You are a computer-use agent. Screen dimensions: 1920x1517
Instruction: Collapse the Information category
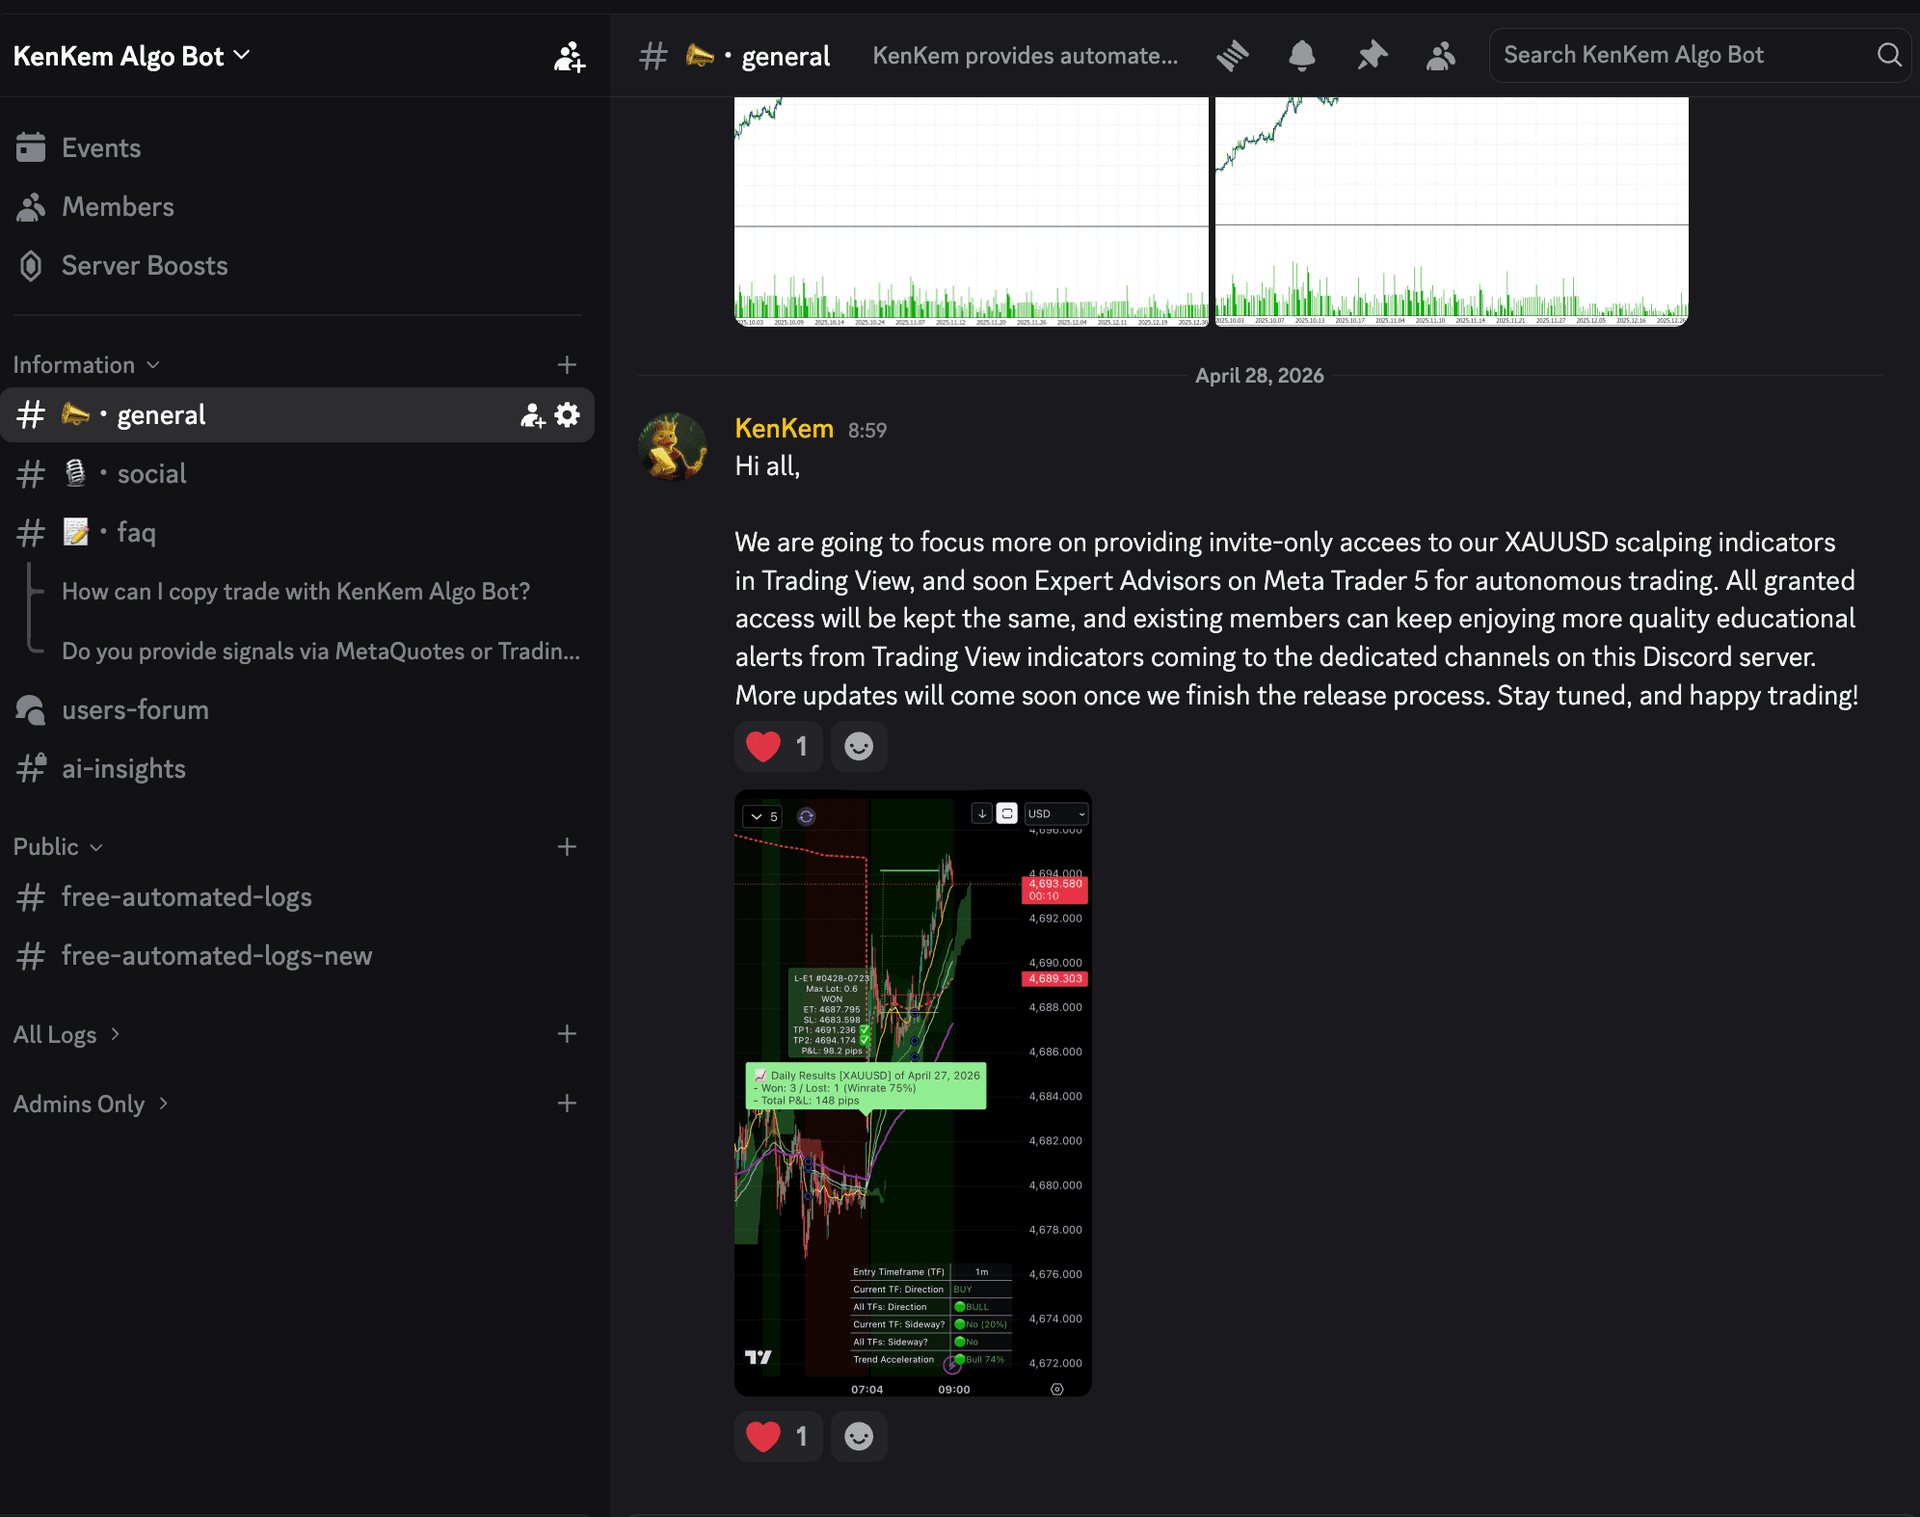point(86,365)
